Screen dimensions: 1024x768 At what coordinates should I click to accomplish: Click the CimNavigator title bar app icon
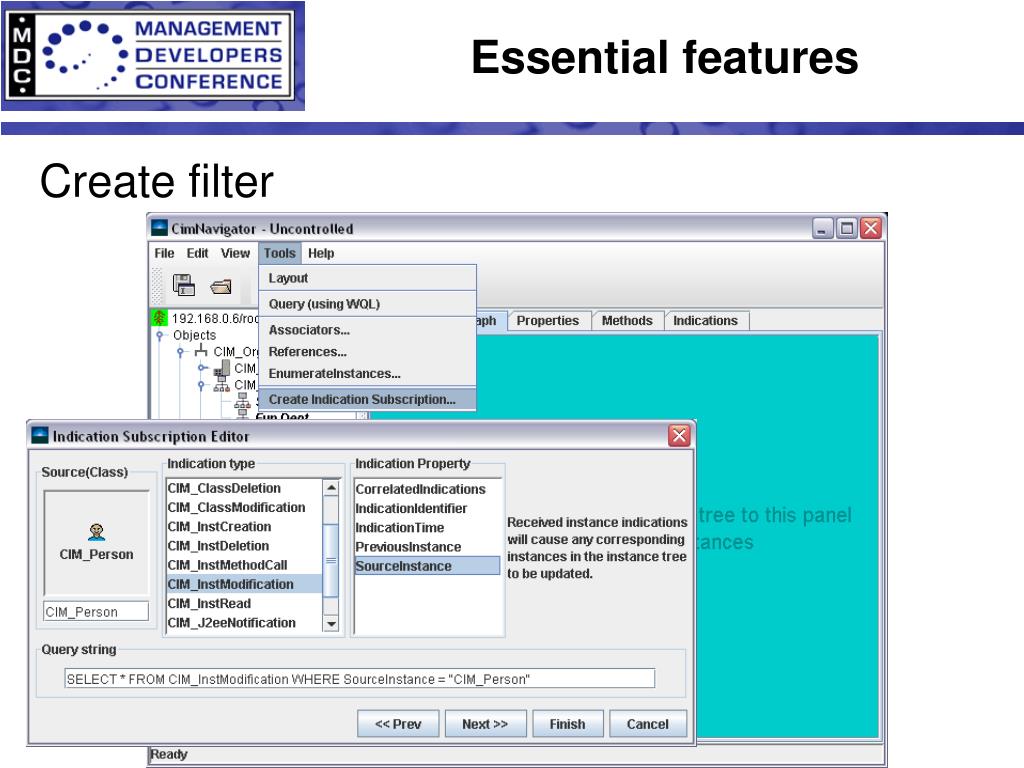[x=159, y=228]
